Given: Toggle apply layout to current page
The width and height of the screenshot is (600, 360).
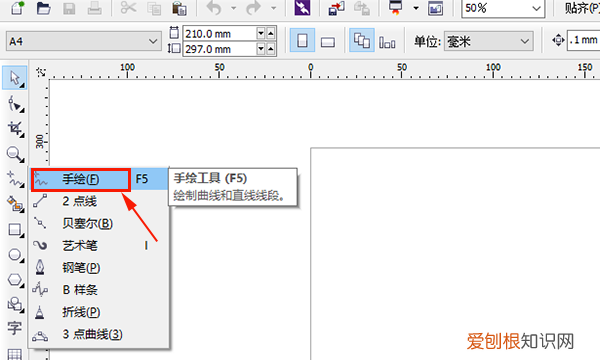Looking at the screenshot, I should (x=387, y=42).
